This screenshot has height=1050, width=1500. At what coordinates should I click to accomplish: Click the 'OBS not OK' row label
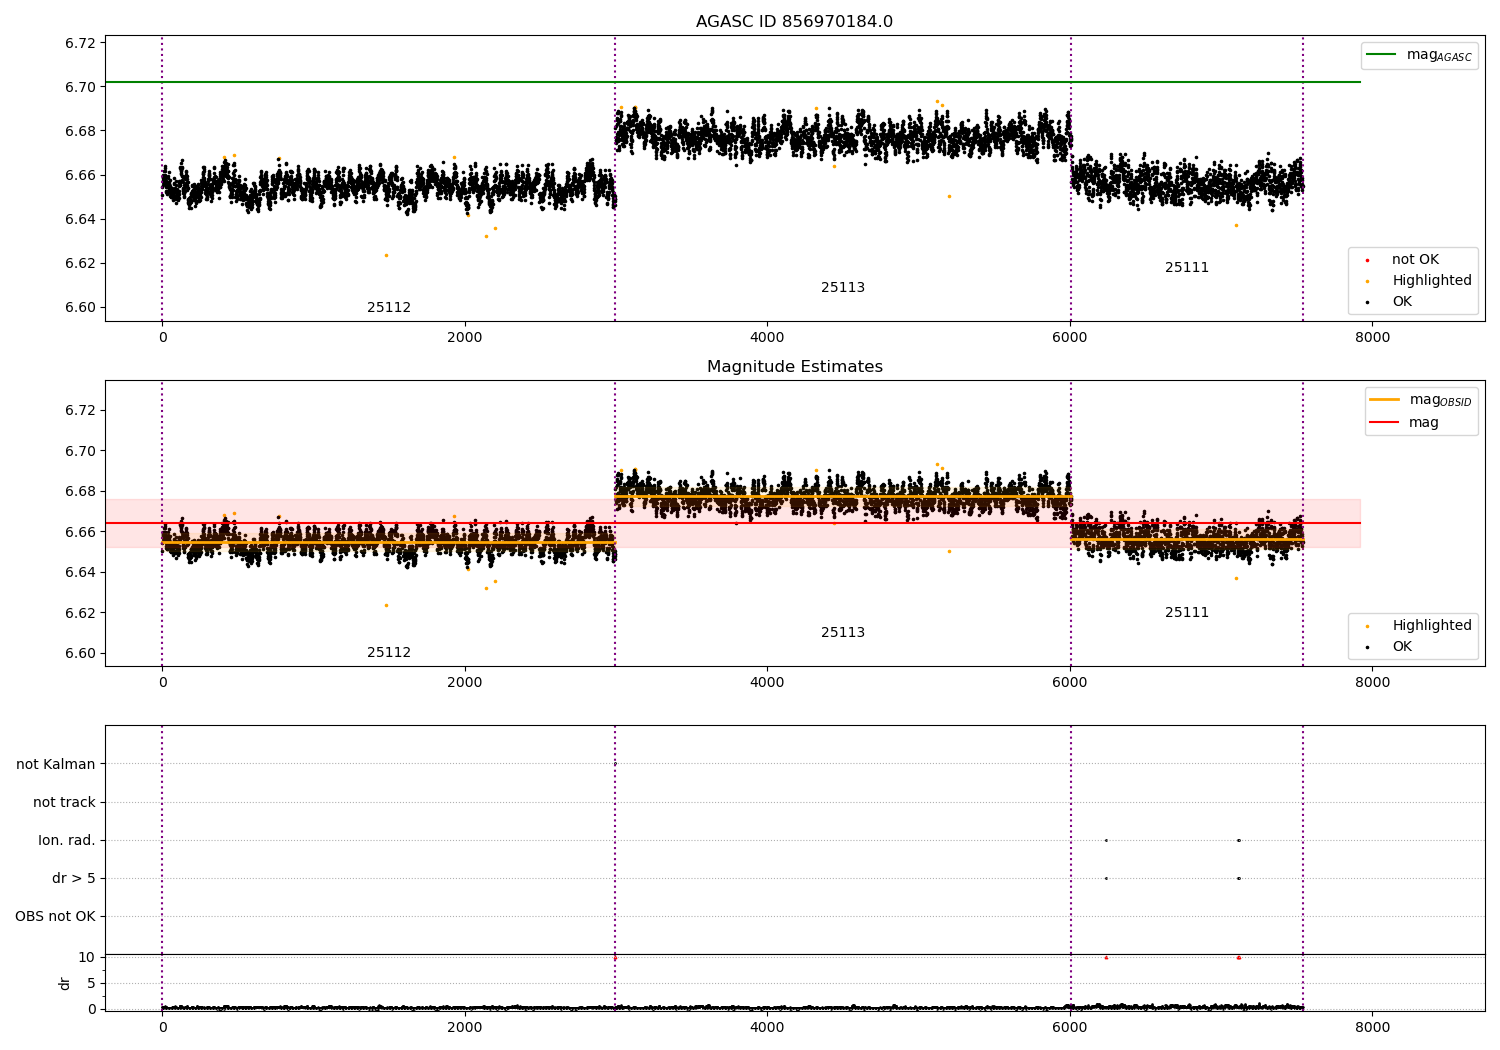pyautogui.click(x=56, y=917)
